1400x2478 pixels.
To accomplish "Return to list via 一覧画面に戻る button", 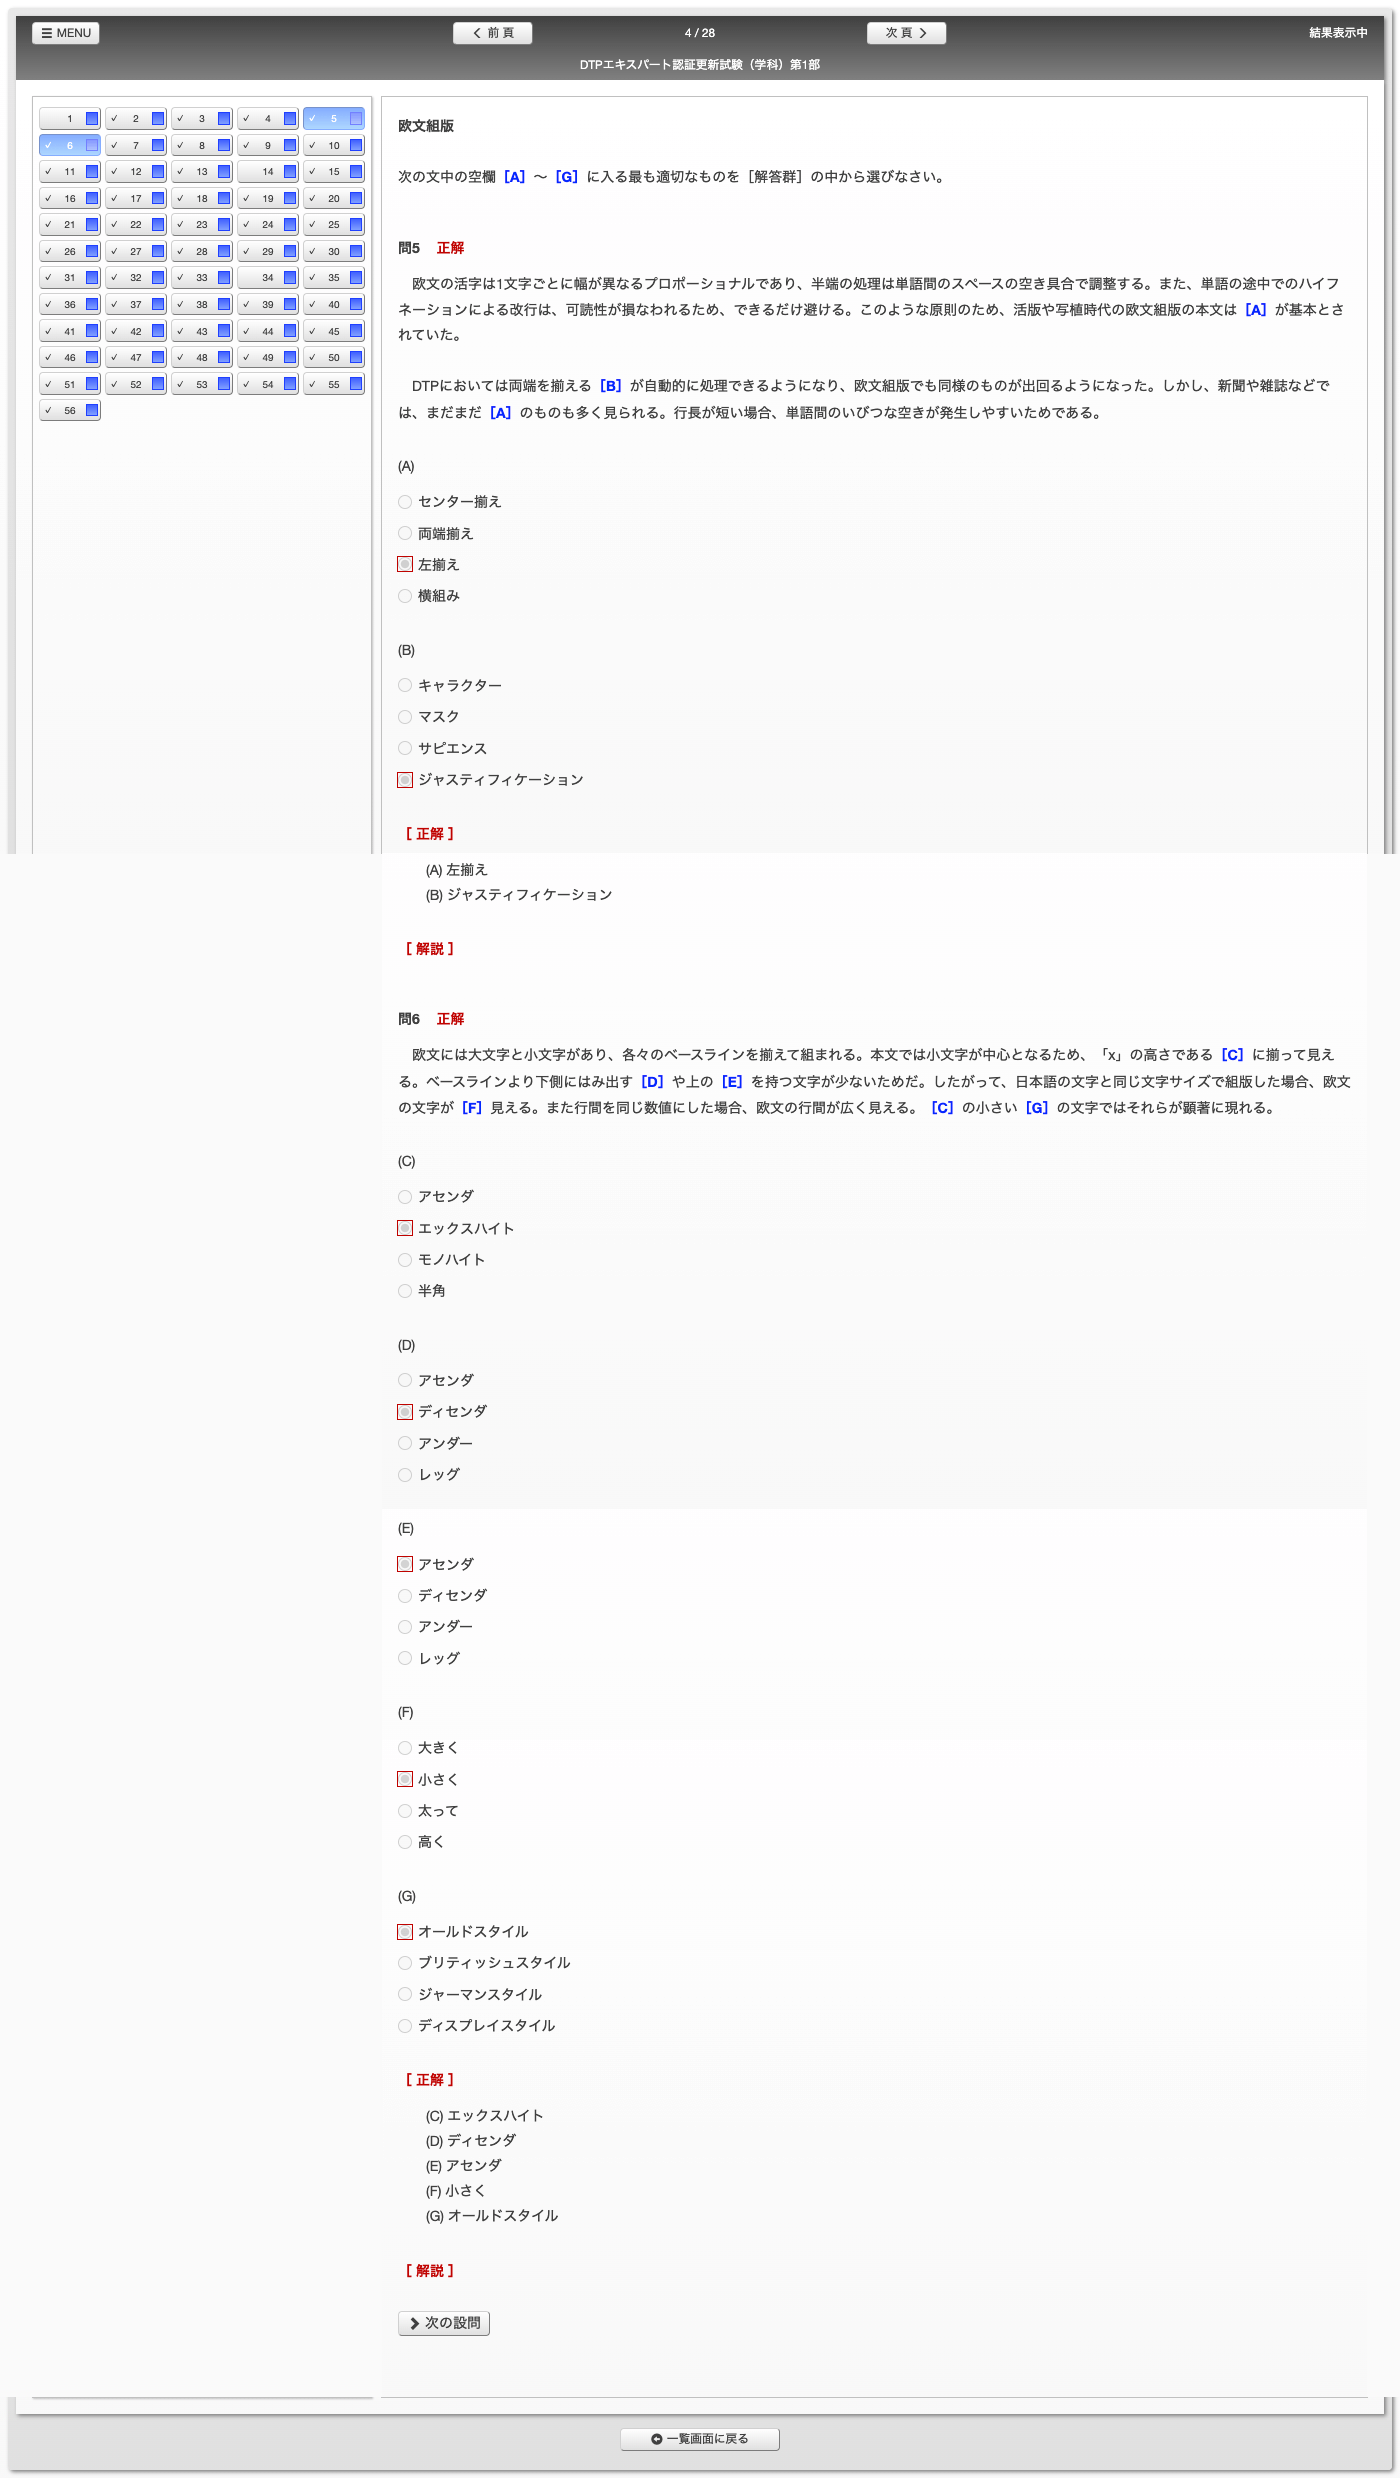I will tap(699, 2438).
